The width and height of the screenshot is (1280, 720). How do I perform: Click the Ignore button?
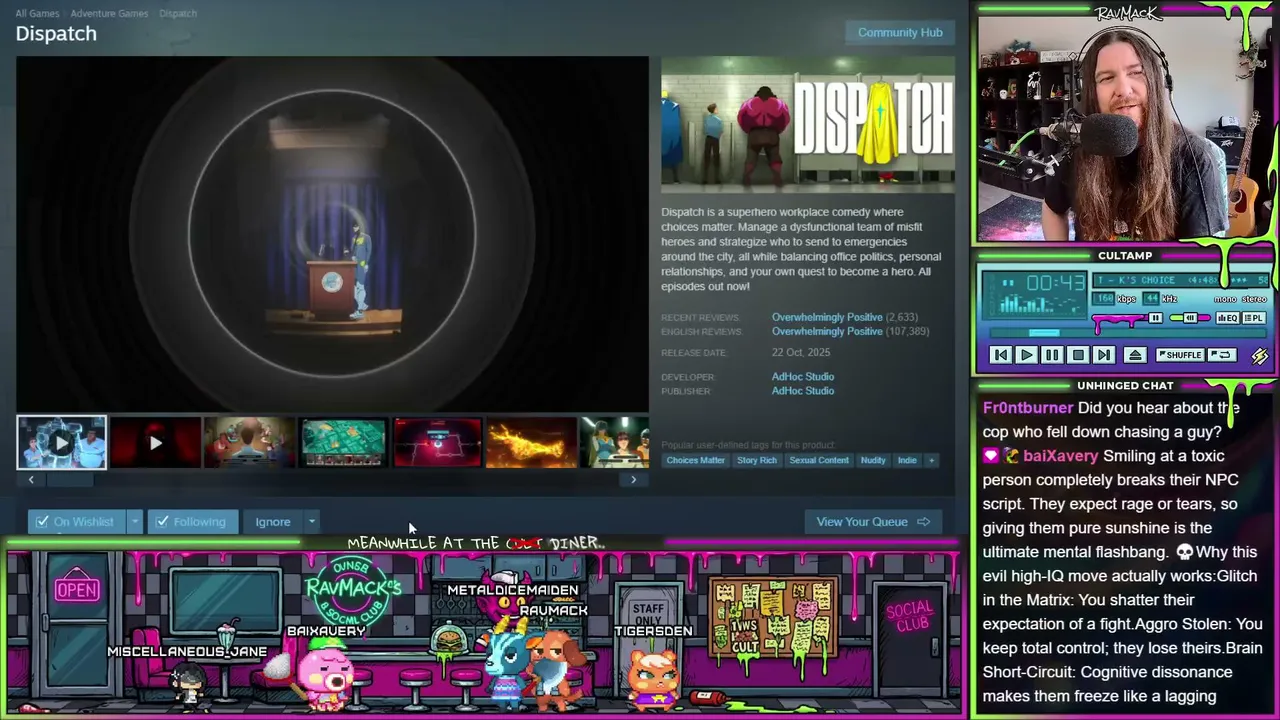[x=273, y=522]
